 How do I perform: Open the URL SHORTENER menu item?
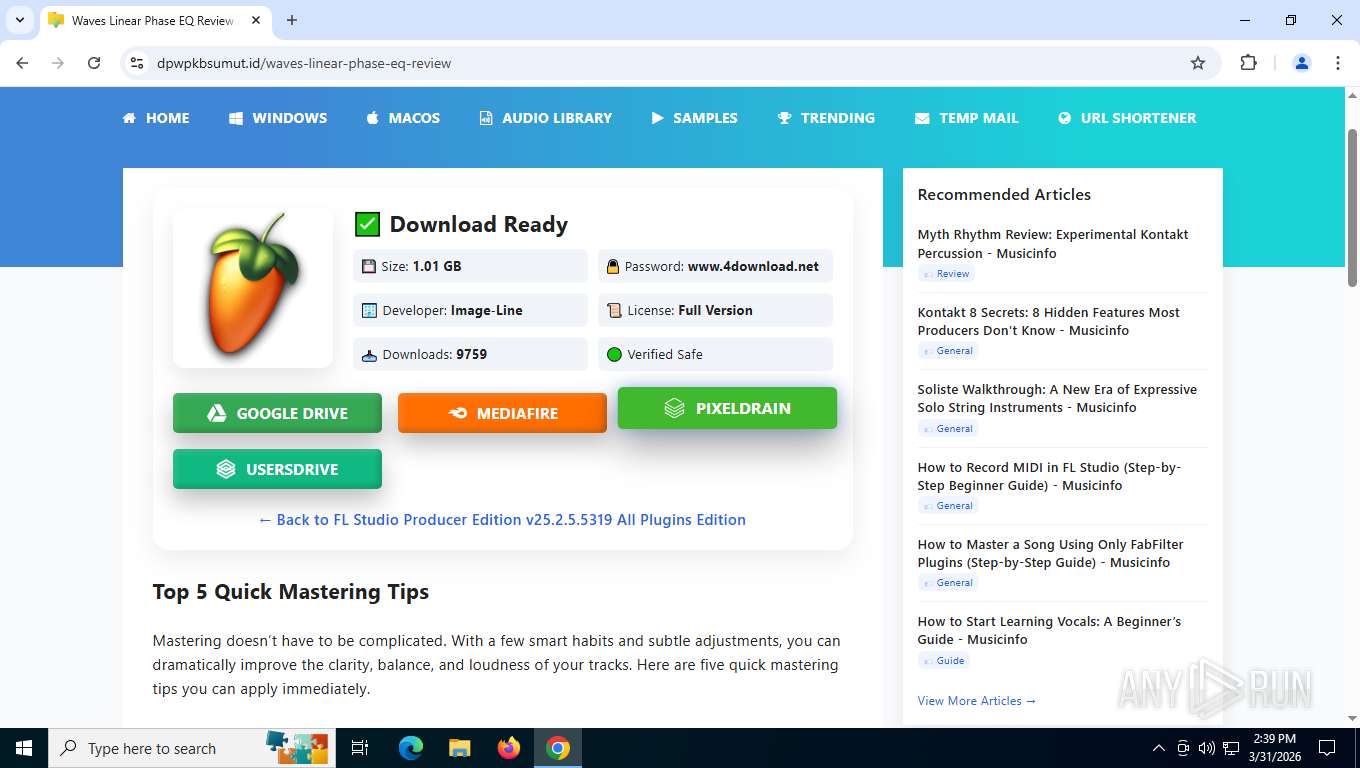(1126, 118)
